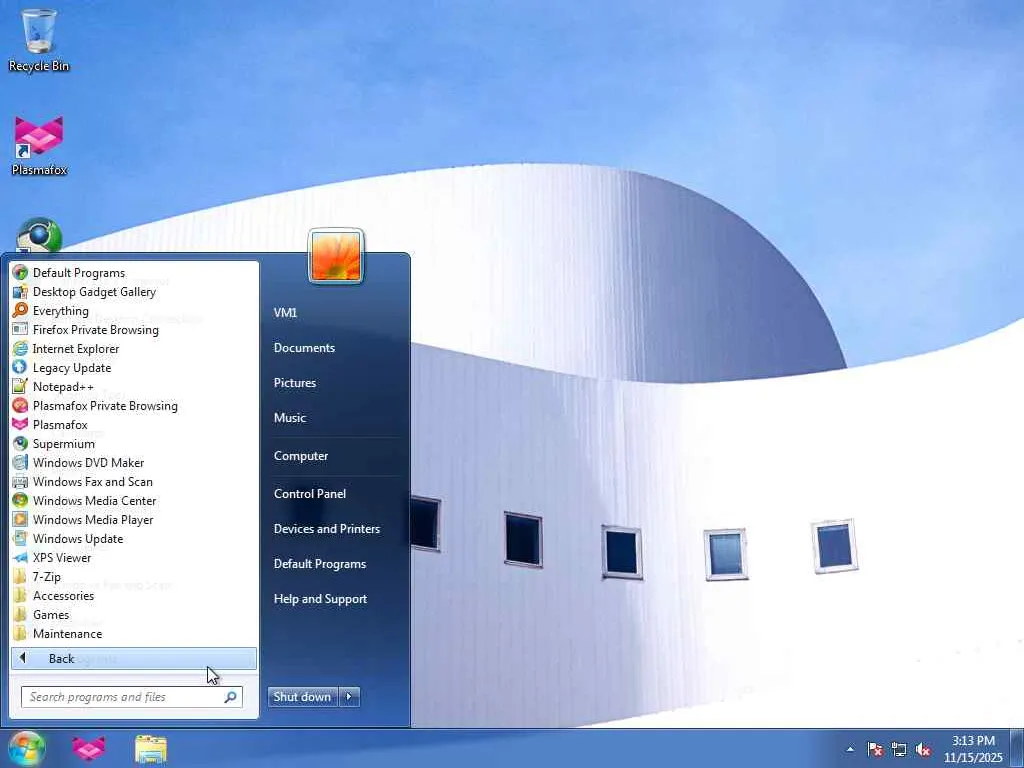Show hidden tray icons arrow

point(850,749)
